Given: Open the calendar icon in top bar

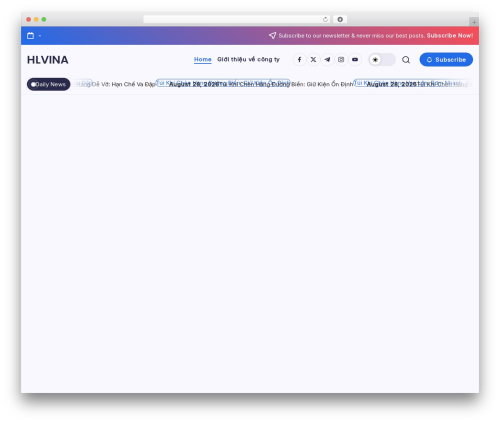Looking at the screenshot, I should point(30,36).
